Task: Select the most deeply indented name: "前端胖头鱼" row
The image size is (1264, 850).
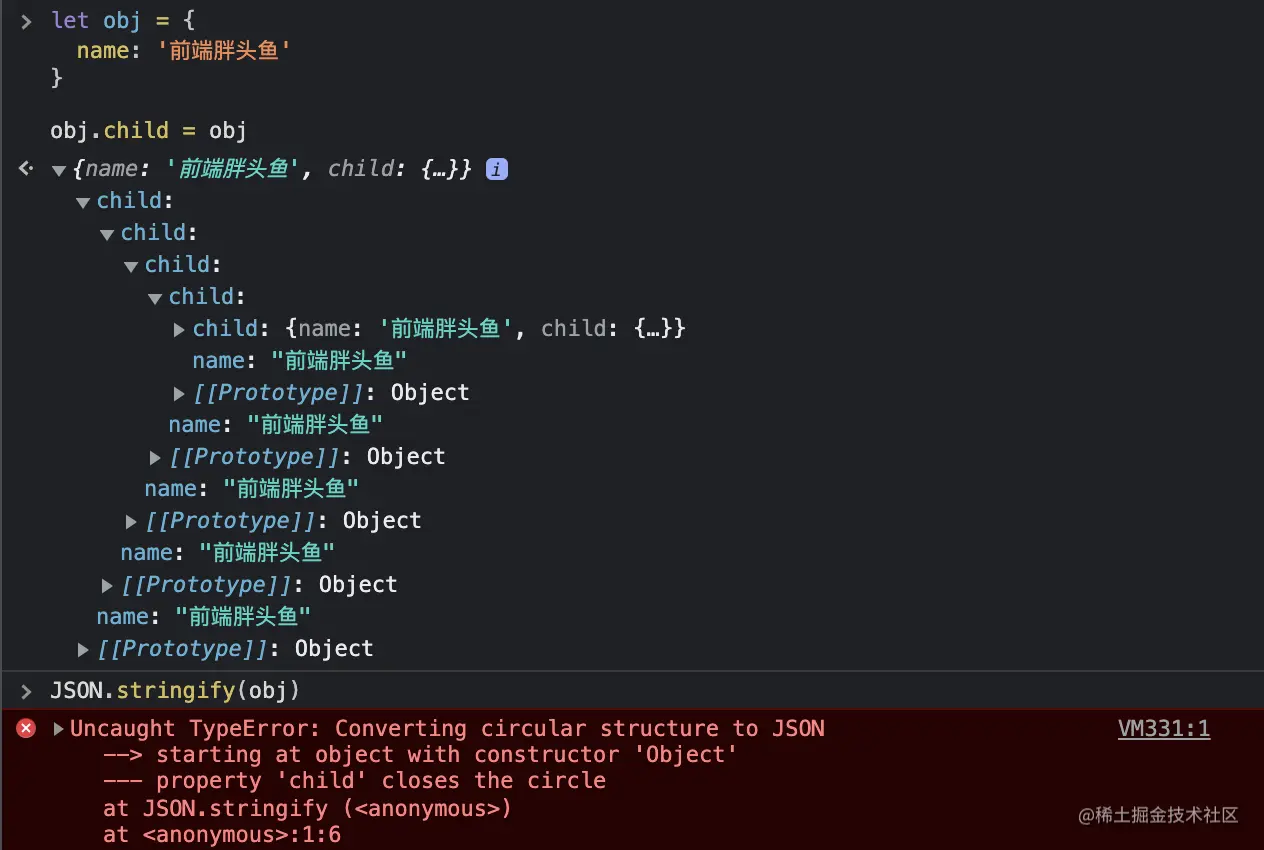Action: (x=299, y=360)
